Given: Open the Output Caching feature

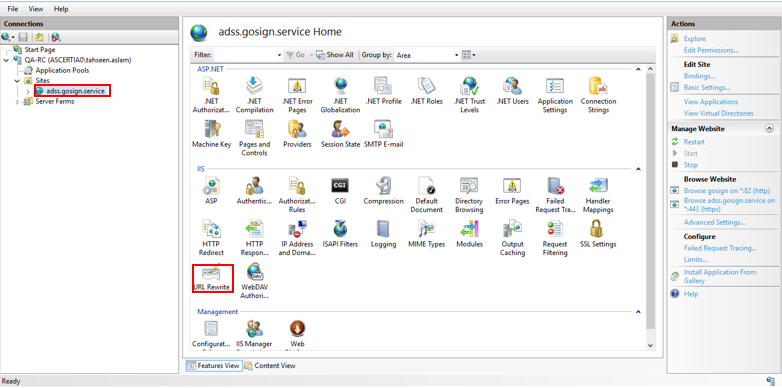Looking at the screenshot, I should [512, 238].
